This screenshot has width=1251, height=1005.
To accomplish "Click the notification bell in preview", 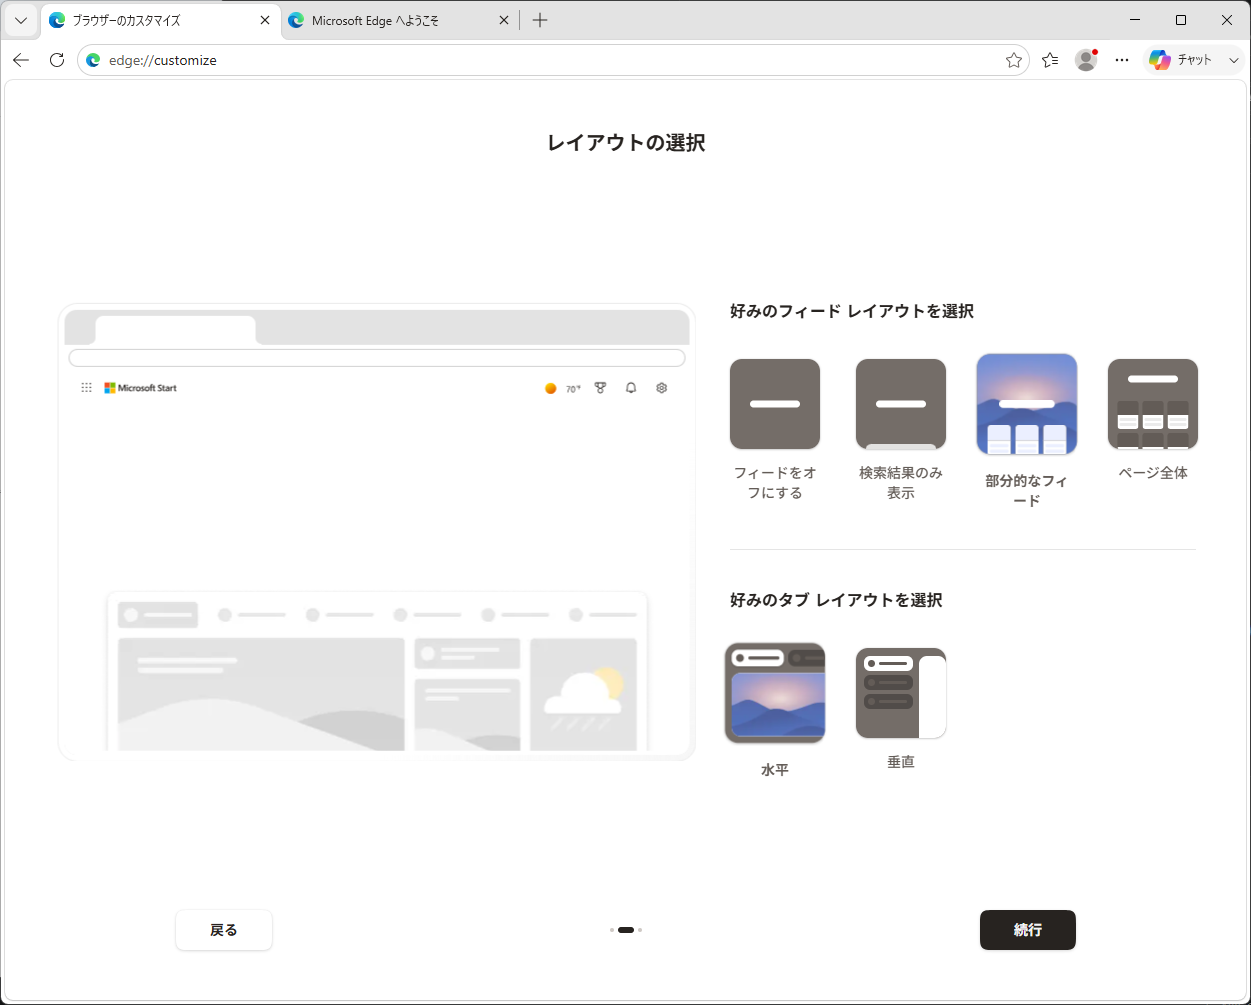I will pyautogui.click(x=631, y=388).
